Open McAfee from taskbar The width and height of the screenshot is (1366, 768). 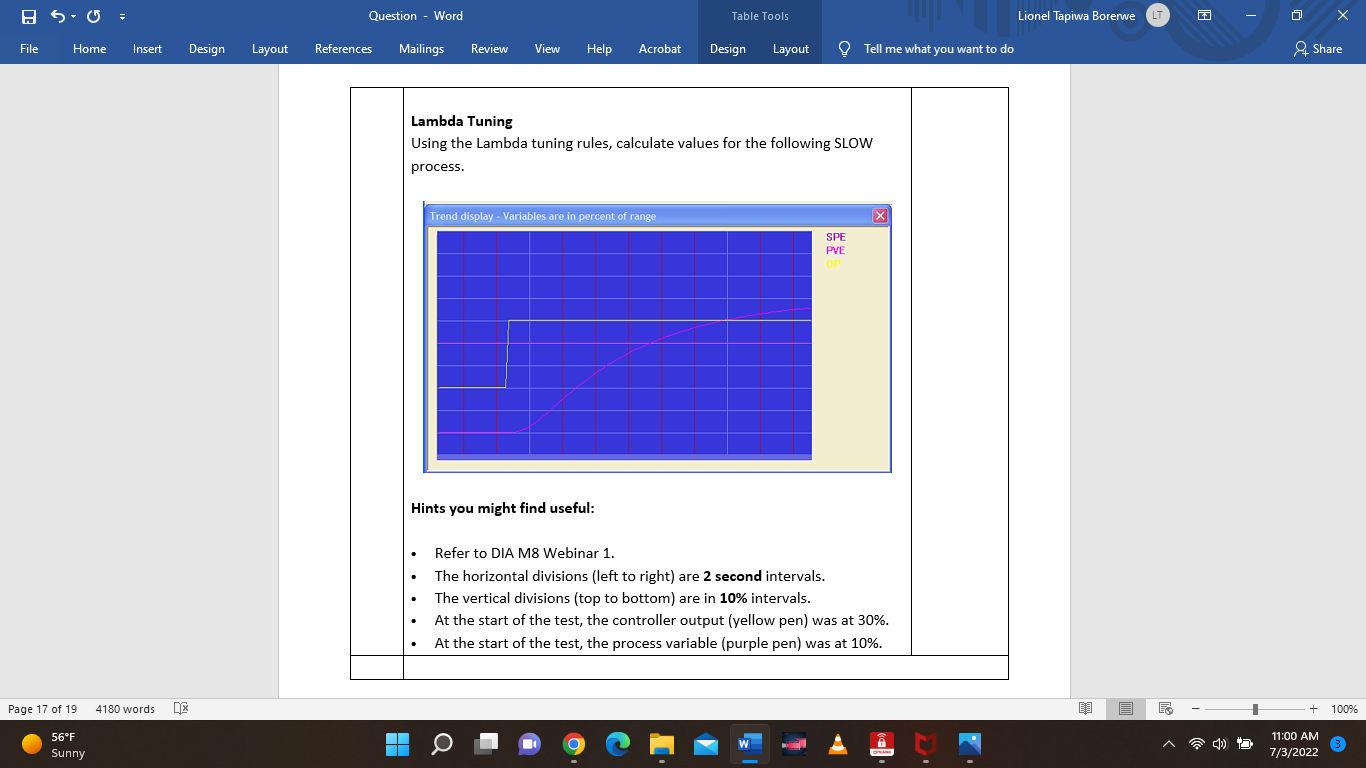[925, 744]
